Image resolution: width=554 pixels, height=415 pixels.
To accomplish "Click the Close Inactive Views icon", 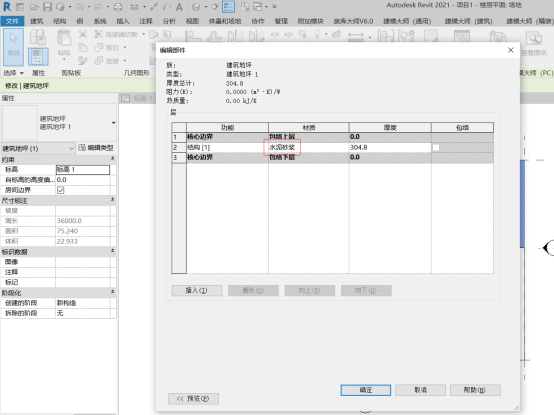I will point(244,7).
